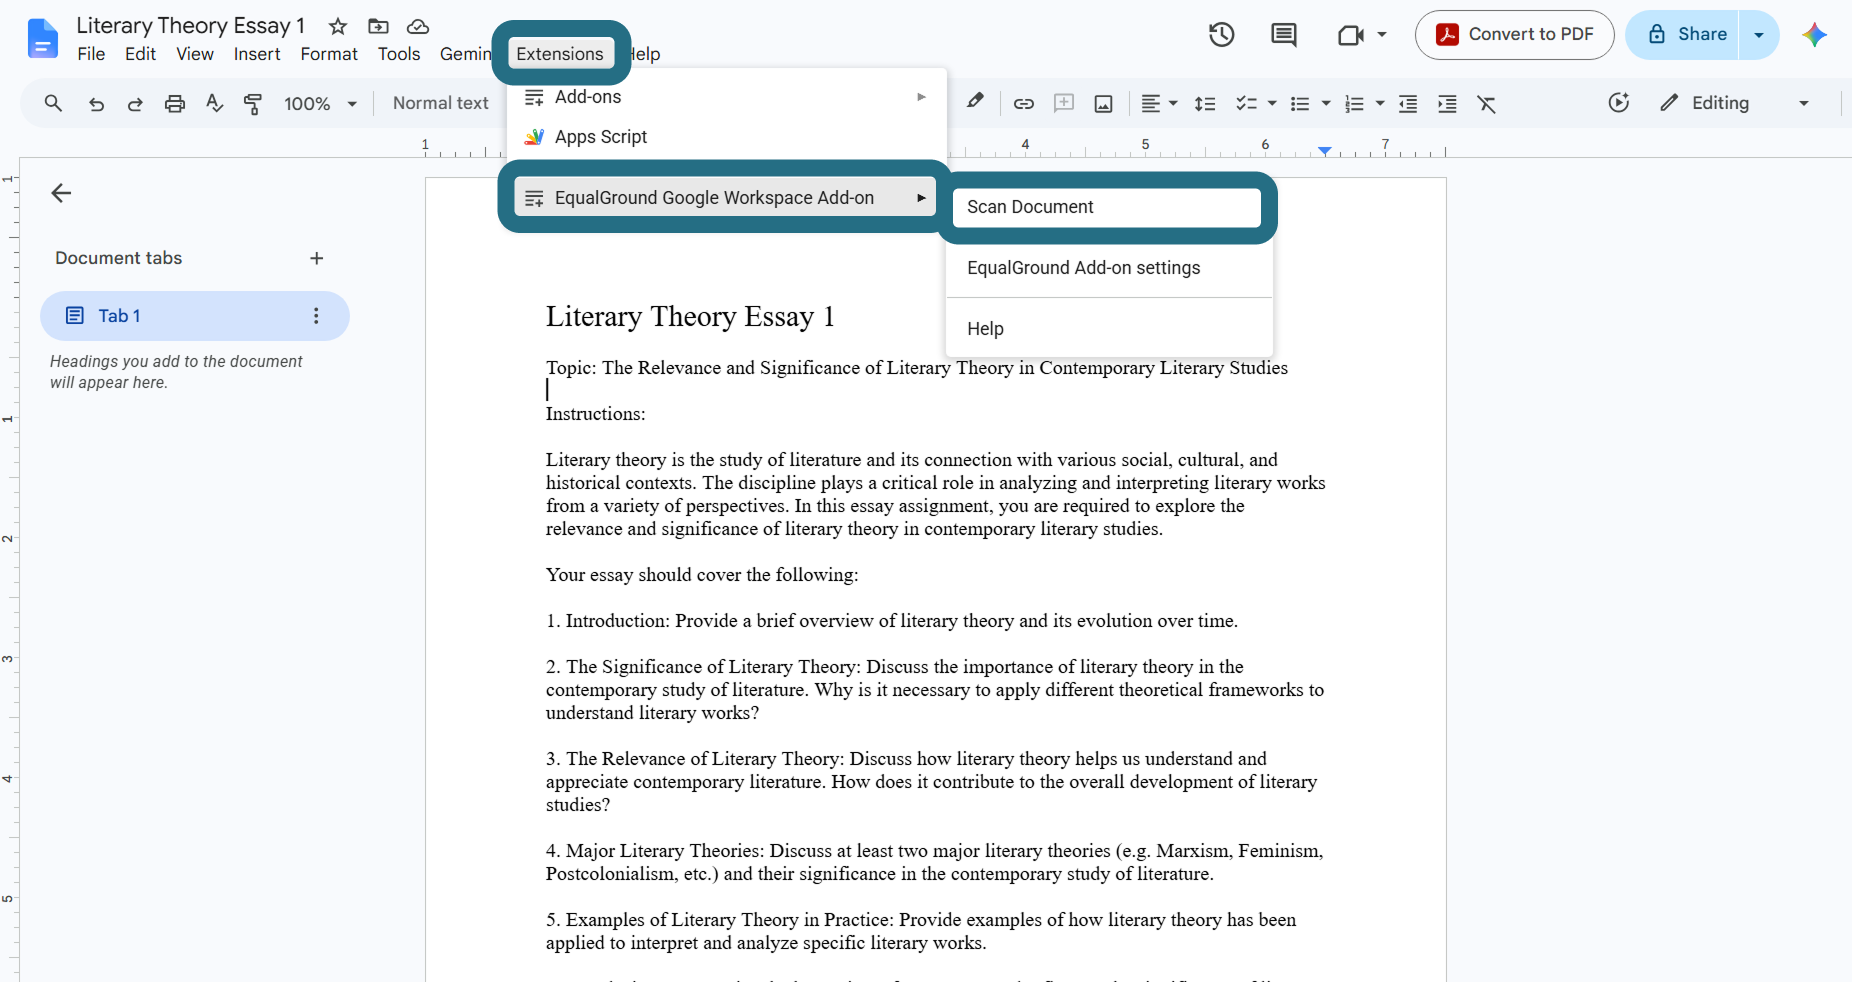
Task: Toggle the numbered list format
Action: click(x=1354, y=103)
